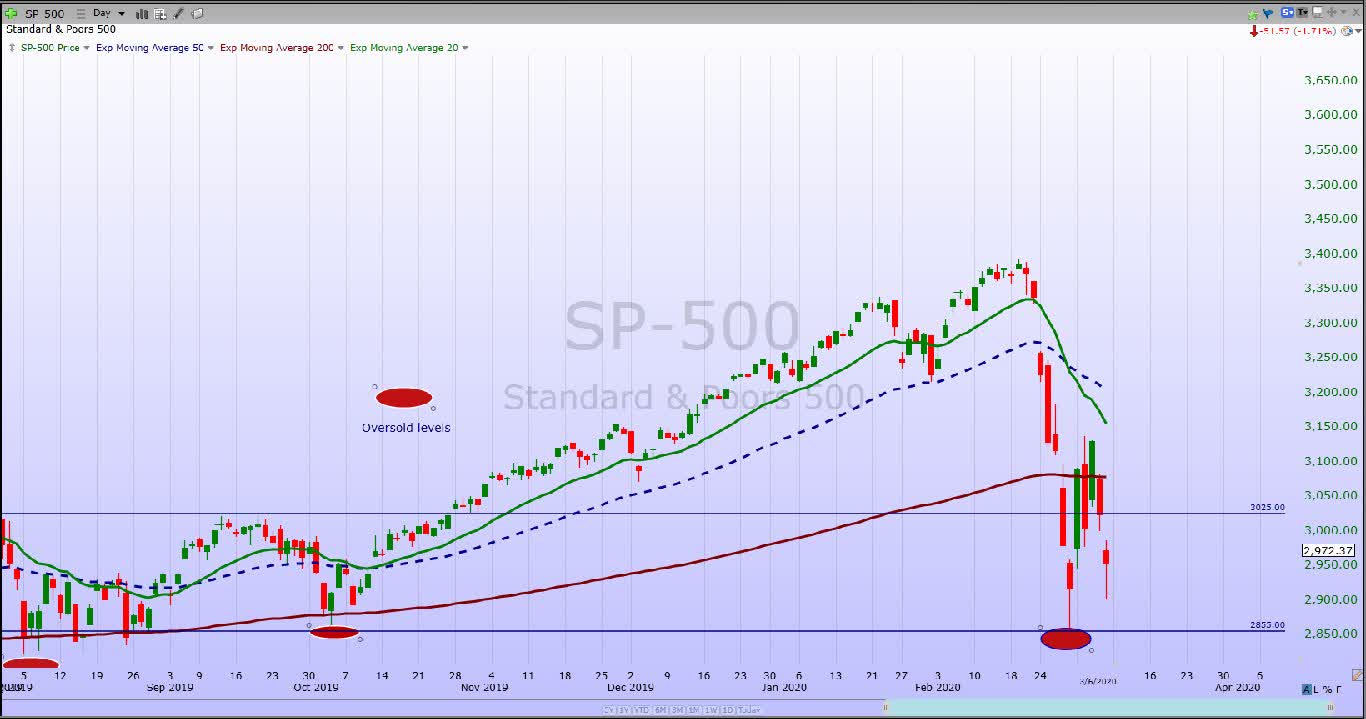The width and height of the screenshot is (1366, 719).
Task: Click the left handle of time scrollbar
Action: [x=886, y=707]
